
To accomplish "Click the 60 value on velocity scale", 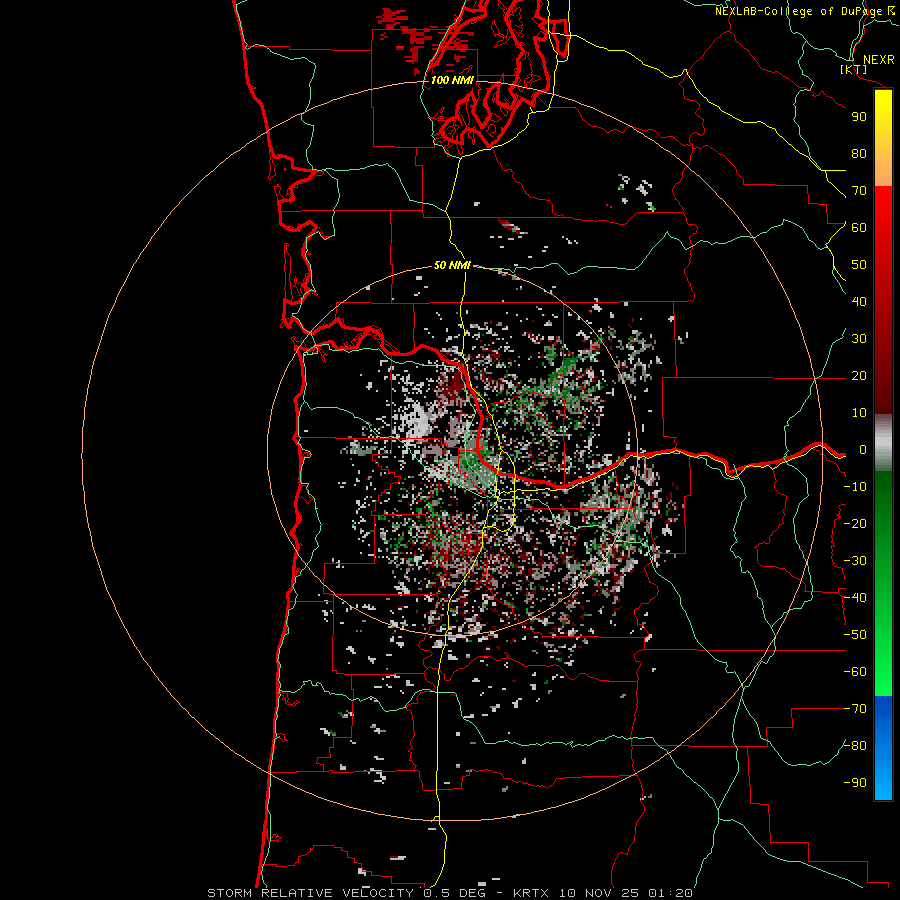I will [859, 228].
